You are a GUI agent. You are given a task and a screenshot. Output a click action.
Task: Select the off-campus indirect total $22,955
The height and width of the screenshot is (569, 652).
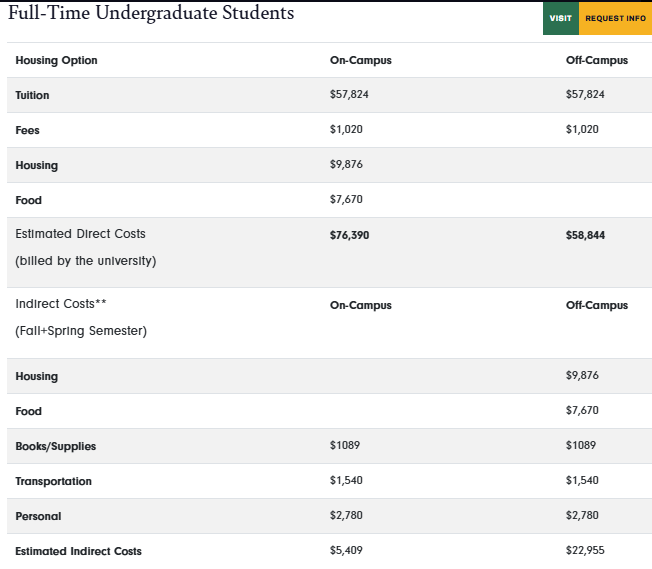point(585,551)
